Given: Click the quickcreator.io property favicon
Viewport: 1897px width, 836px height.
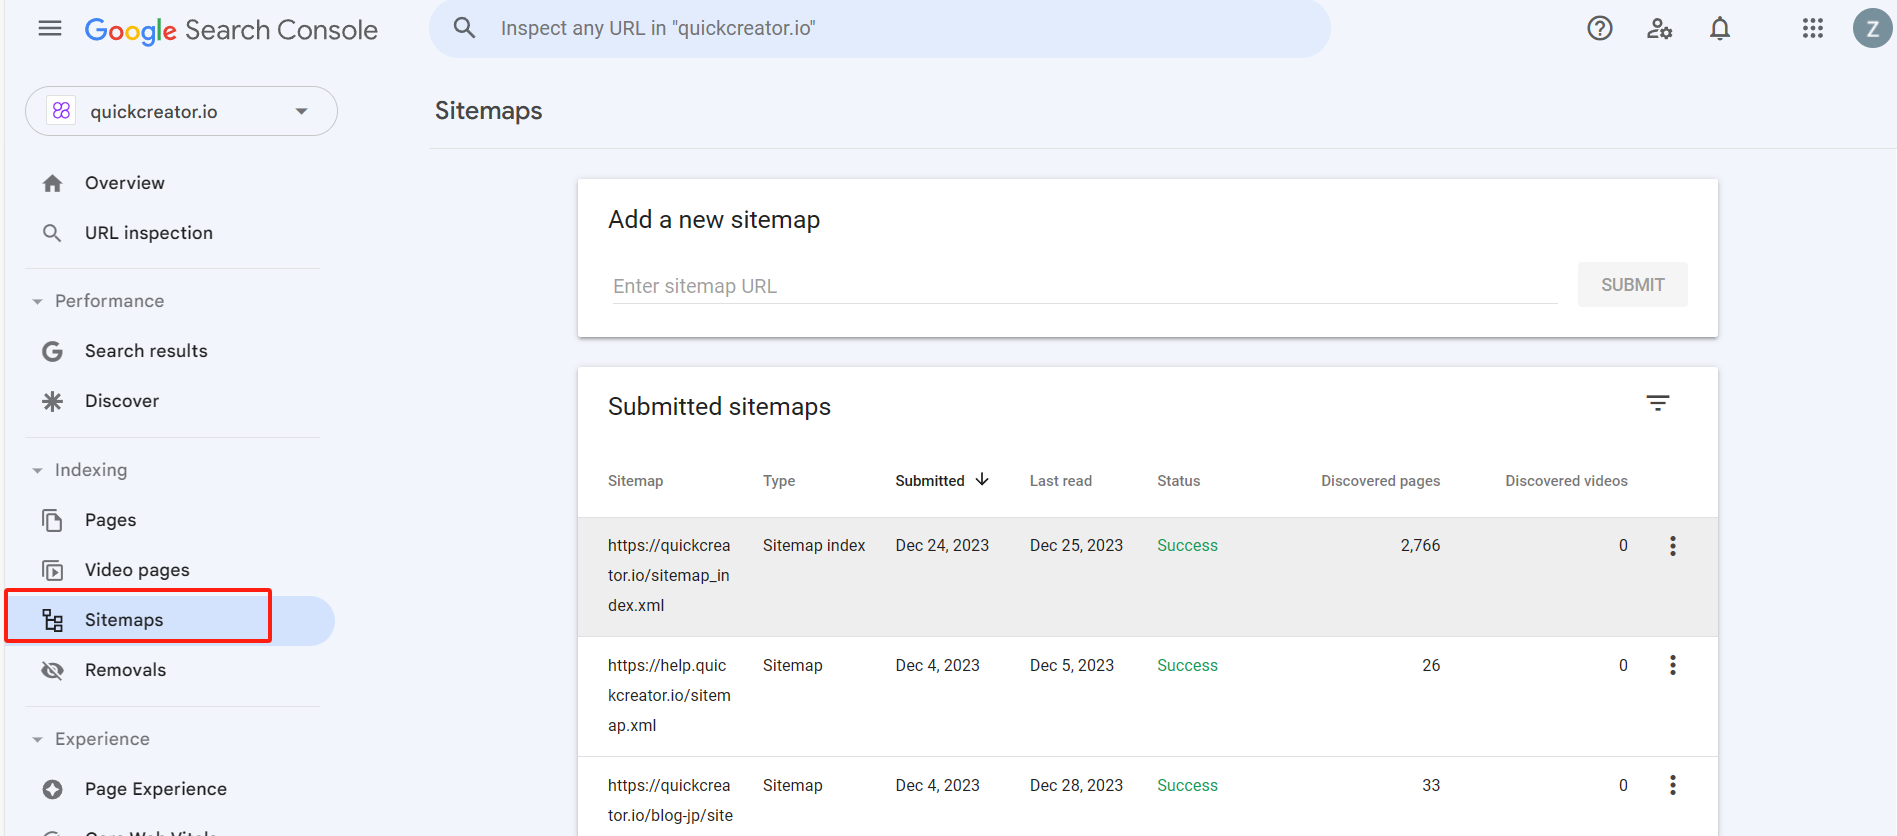Looking at the screenshot, I should [x=62, y=111].
